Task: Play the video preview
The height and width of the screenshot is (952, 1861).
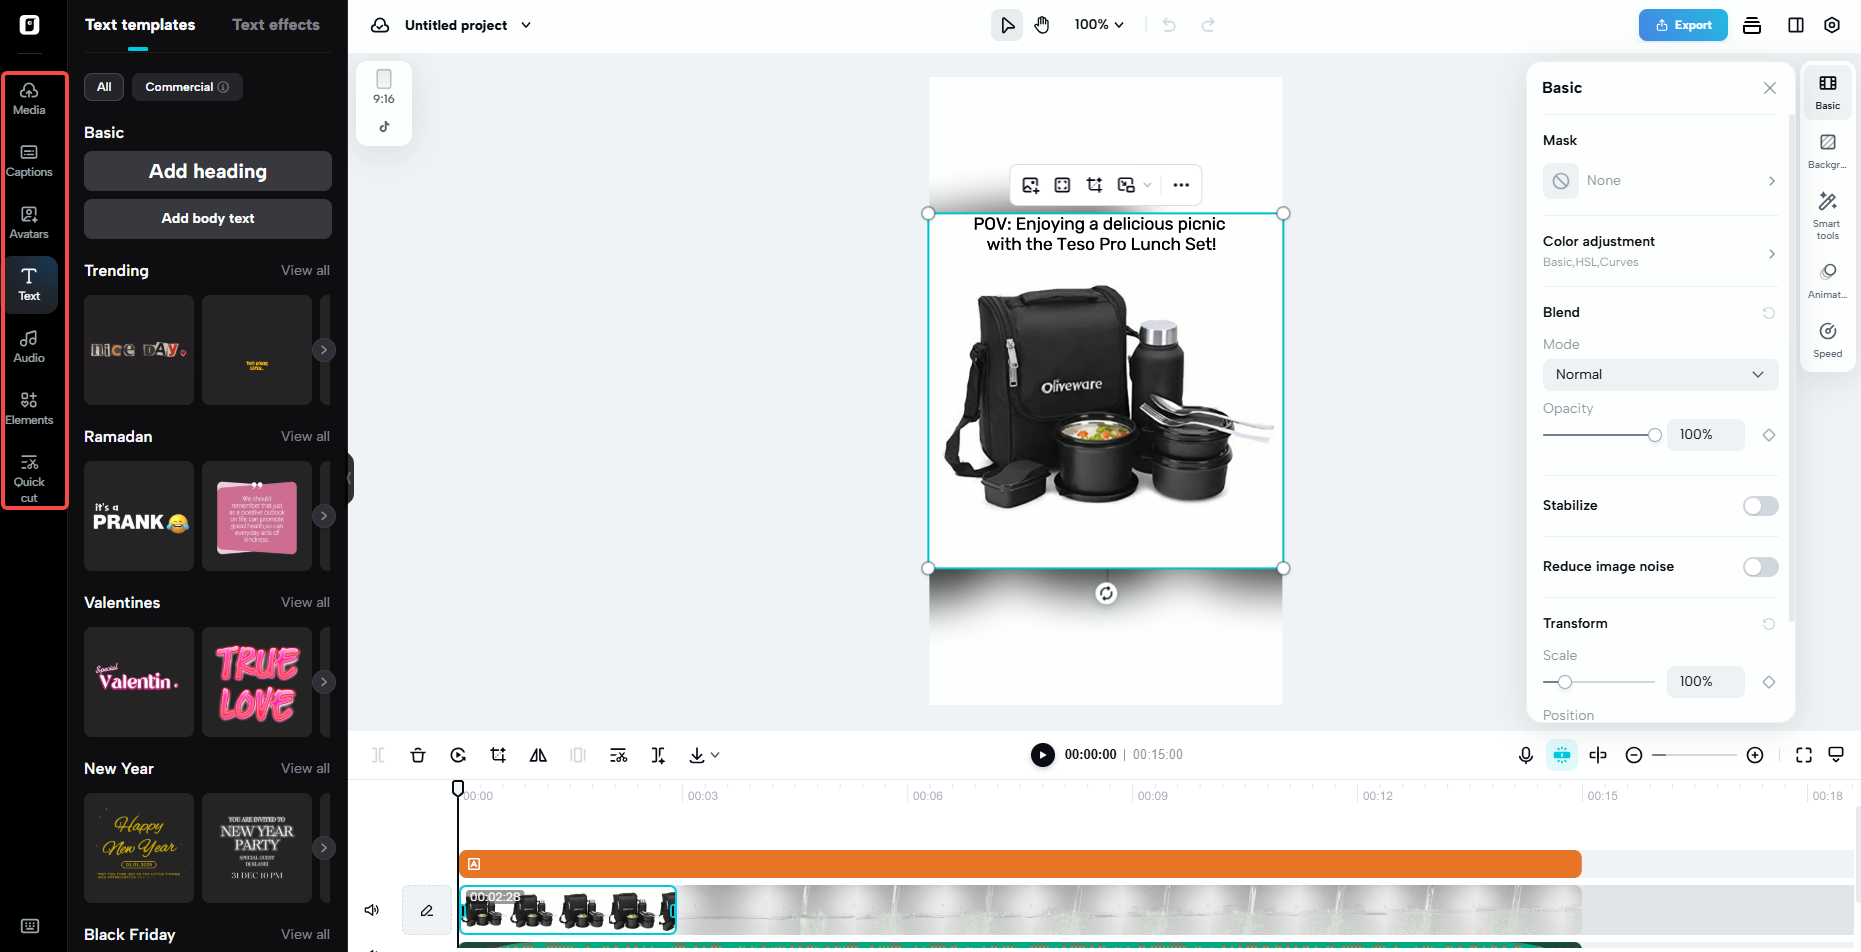Action: 1042,755
